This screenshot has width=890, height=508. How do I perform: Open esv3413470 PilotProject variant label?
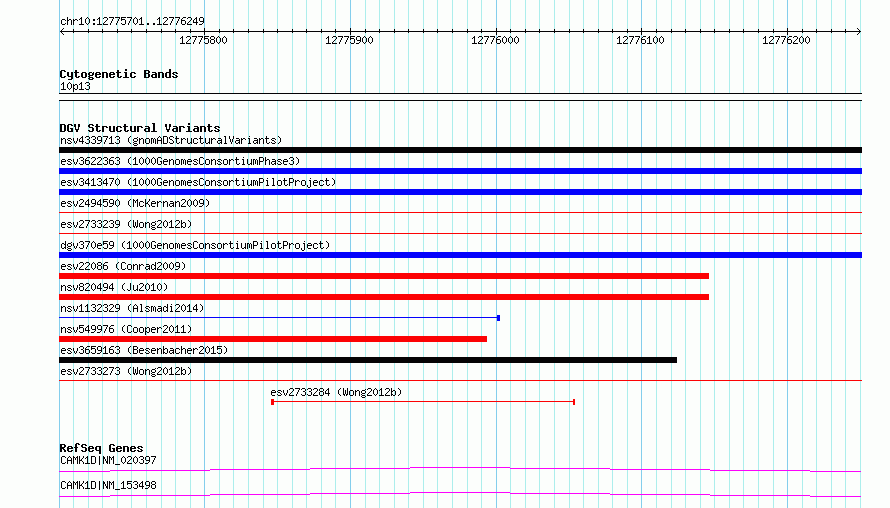pos(198,182)
